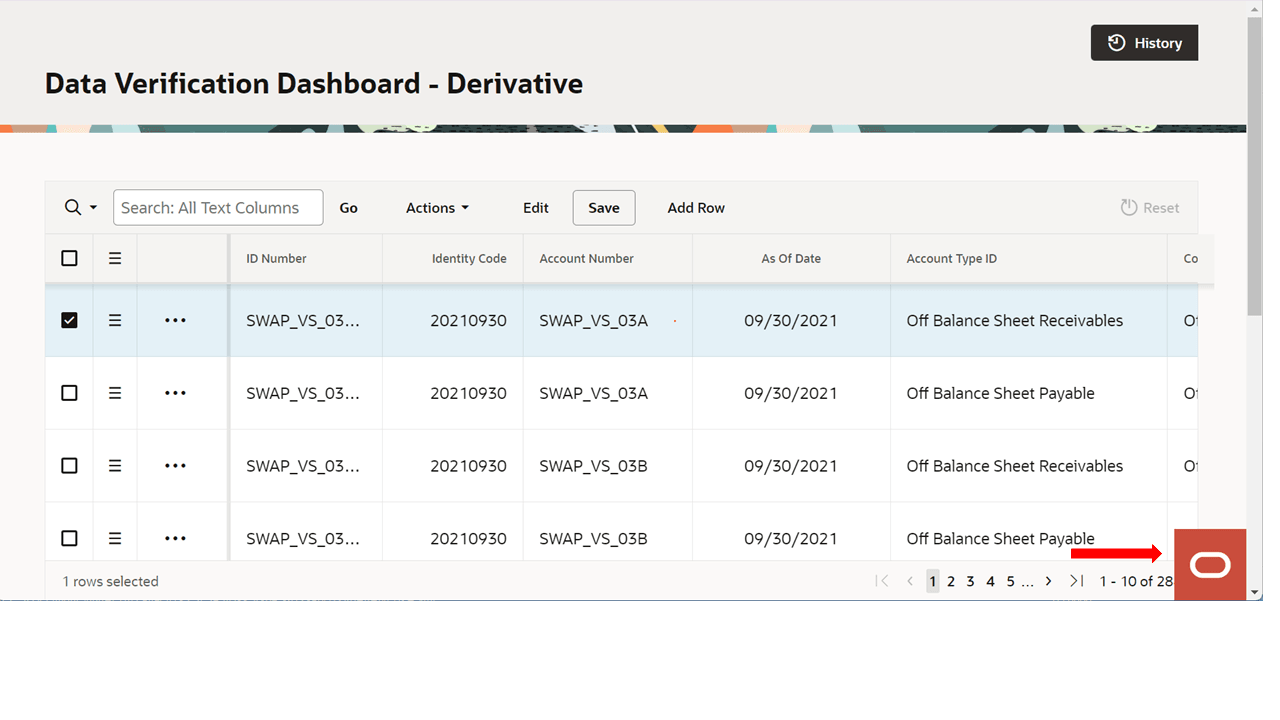Screen dimensions: 1280x720
Task: Open the search column selector icon
Action: tap(74, 207)
